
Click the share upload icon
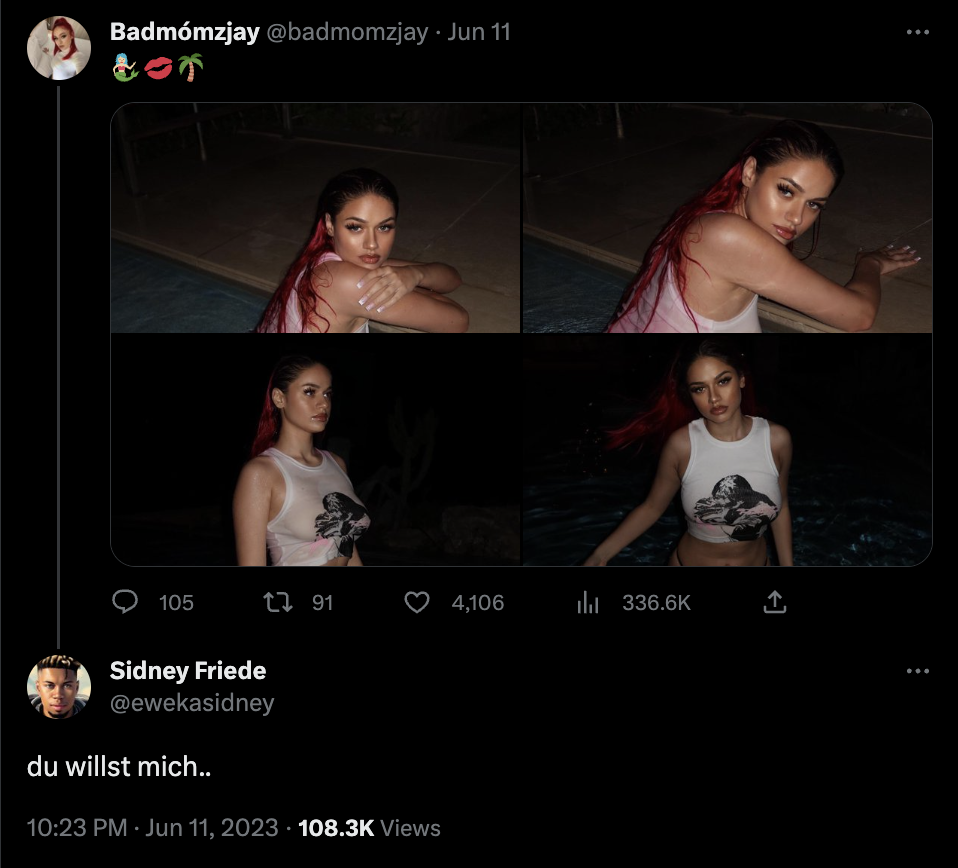[x=774, y=602]
